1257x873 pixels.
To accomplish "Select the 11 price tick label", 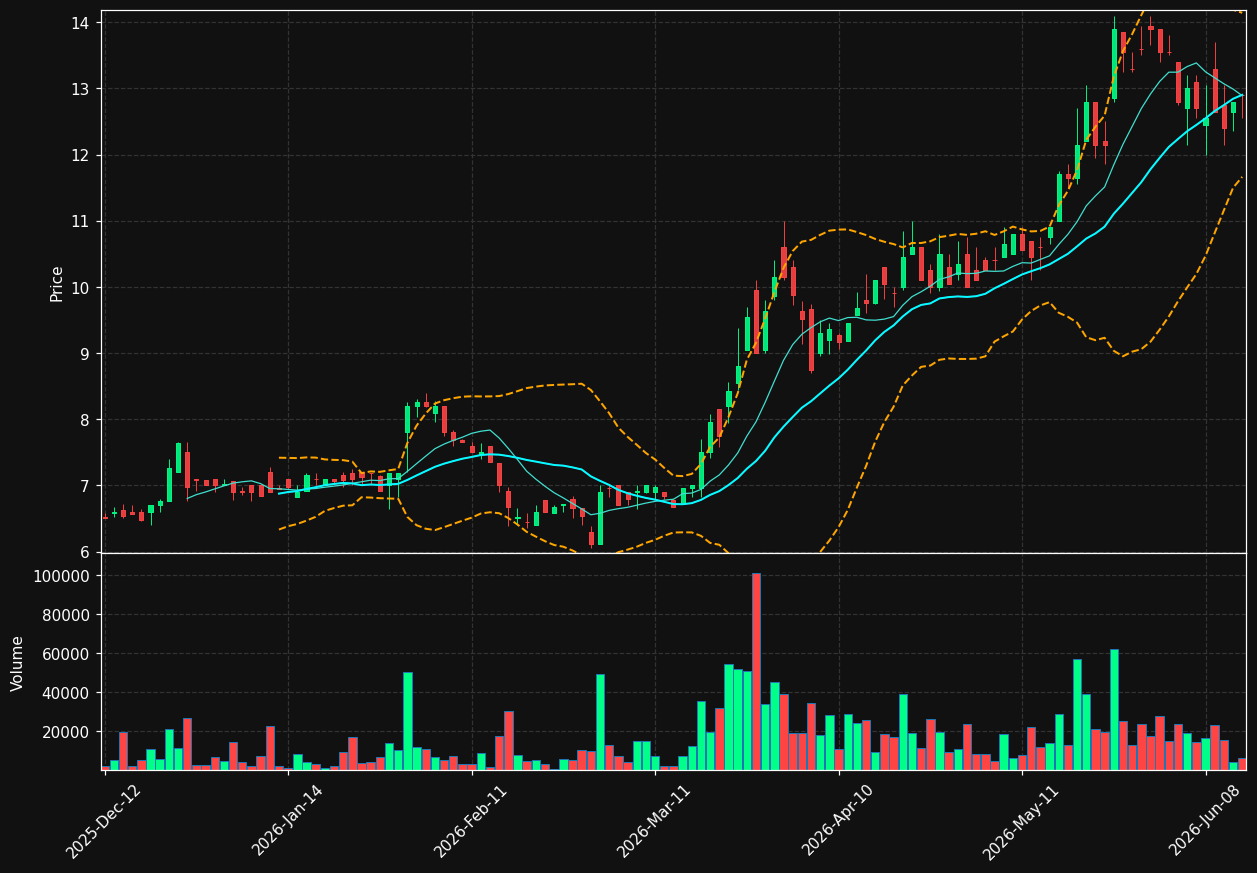I will [x=80, y=221].
